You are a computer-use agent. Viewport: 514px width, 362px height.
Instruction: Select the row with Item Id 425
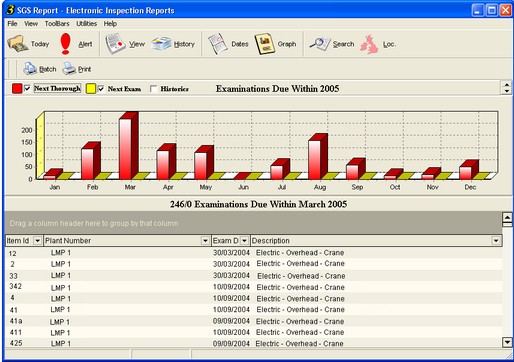point(254,343)
